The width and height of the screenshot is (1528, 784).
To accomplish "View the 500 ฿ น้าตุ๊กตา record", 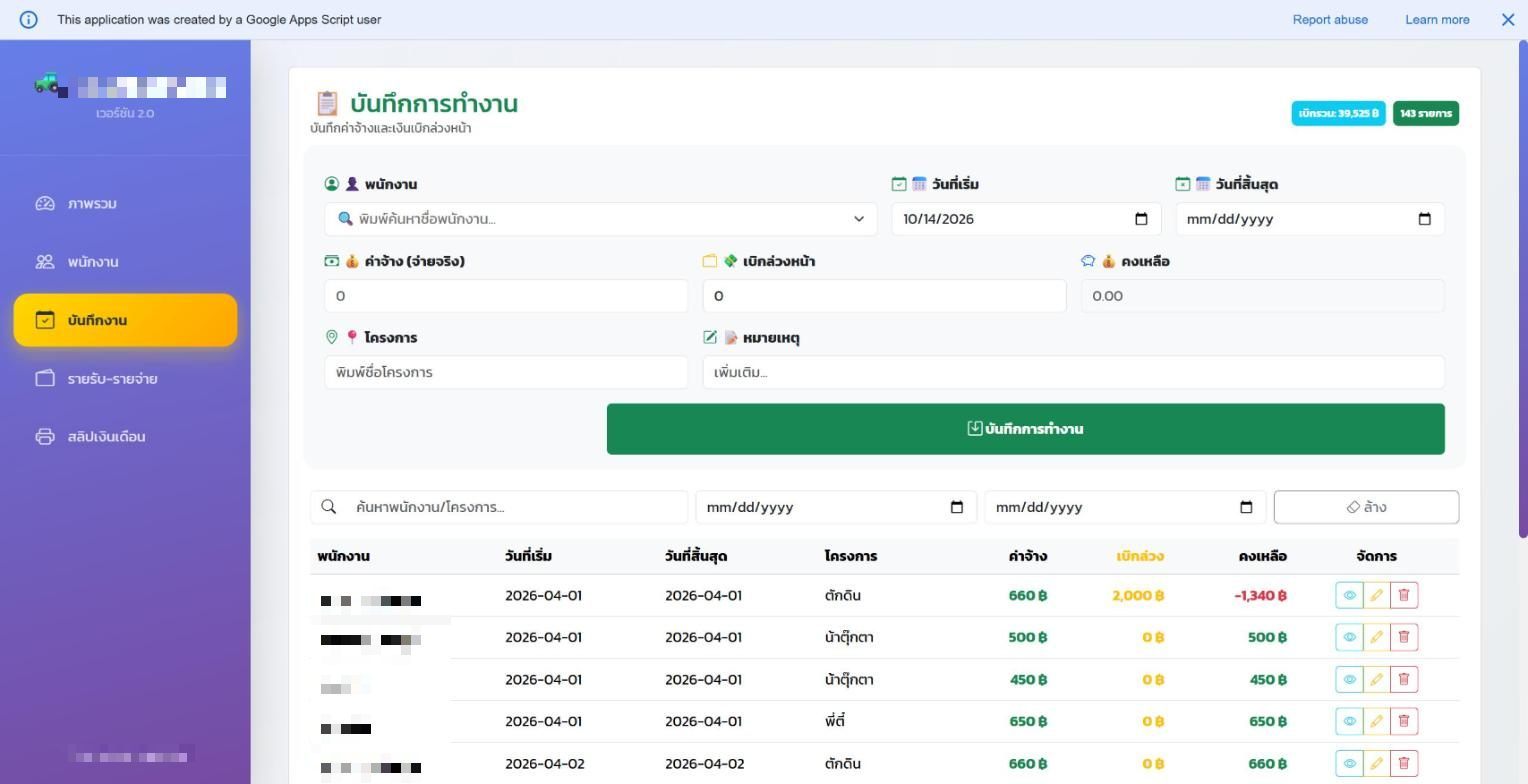I will (x=1349, y=637).
